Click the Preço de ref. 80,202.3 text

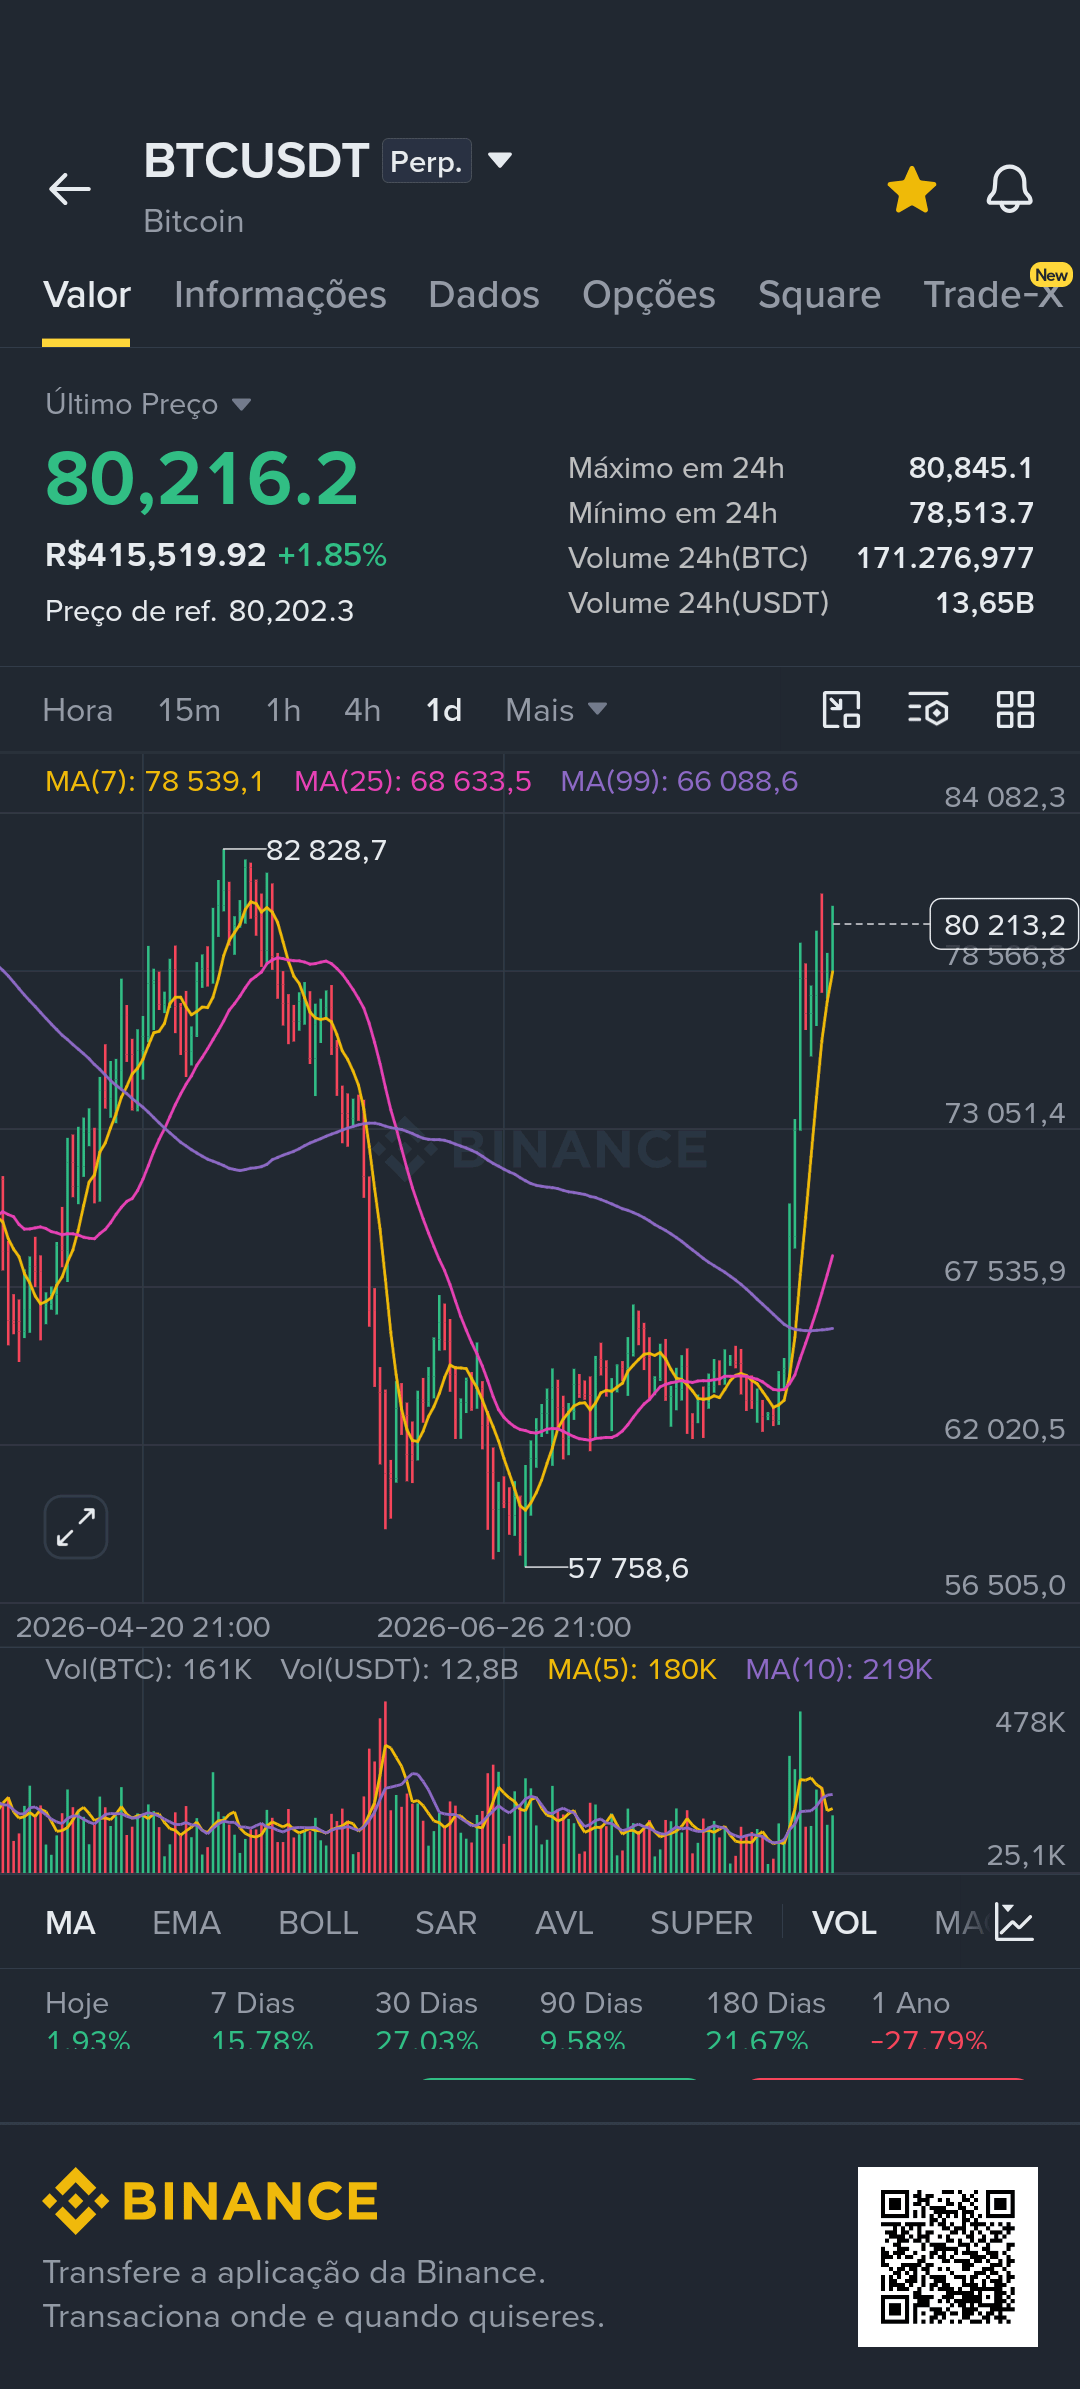coord(200,611)
